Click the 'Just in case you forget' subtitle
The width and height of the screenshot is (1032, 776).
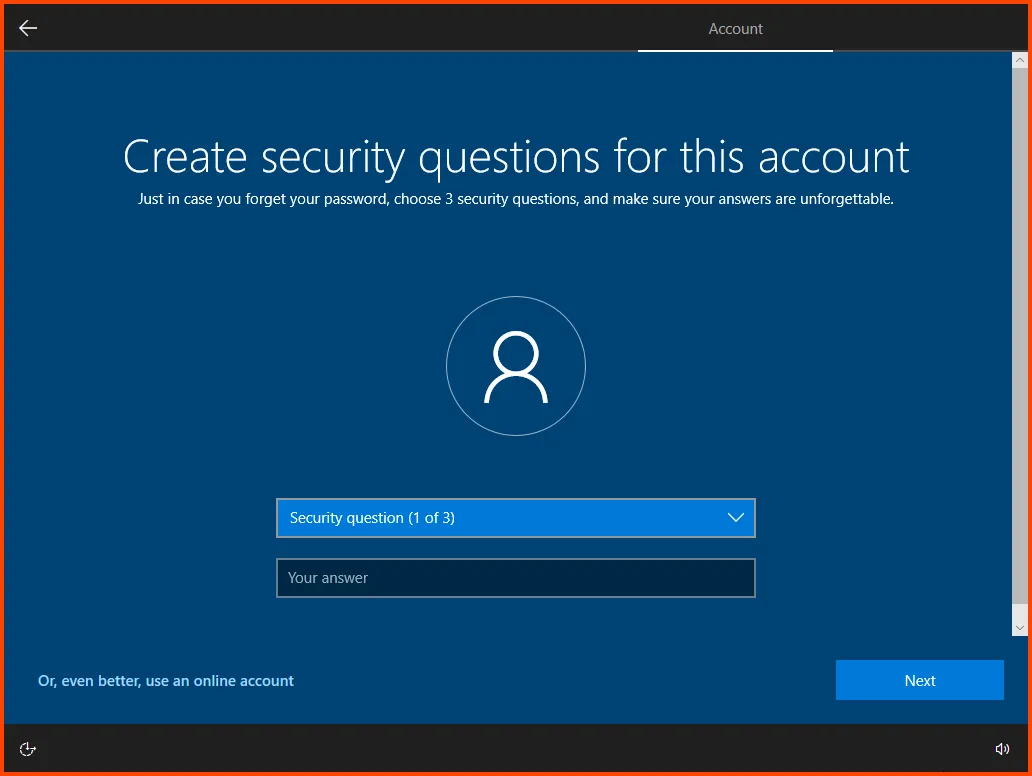(x=515, y=199)
